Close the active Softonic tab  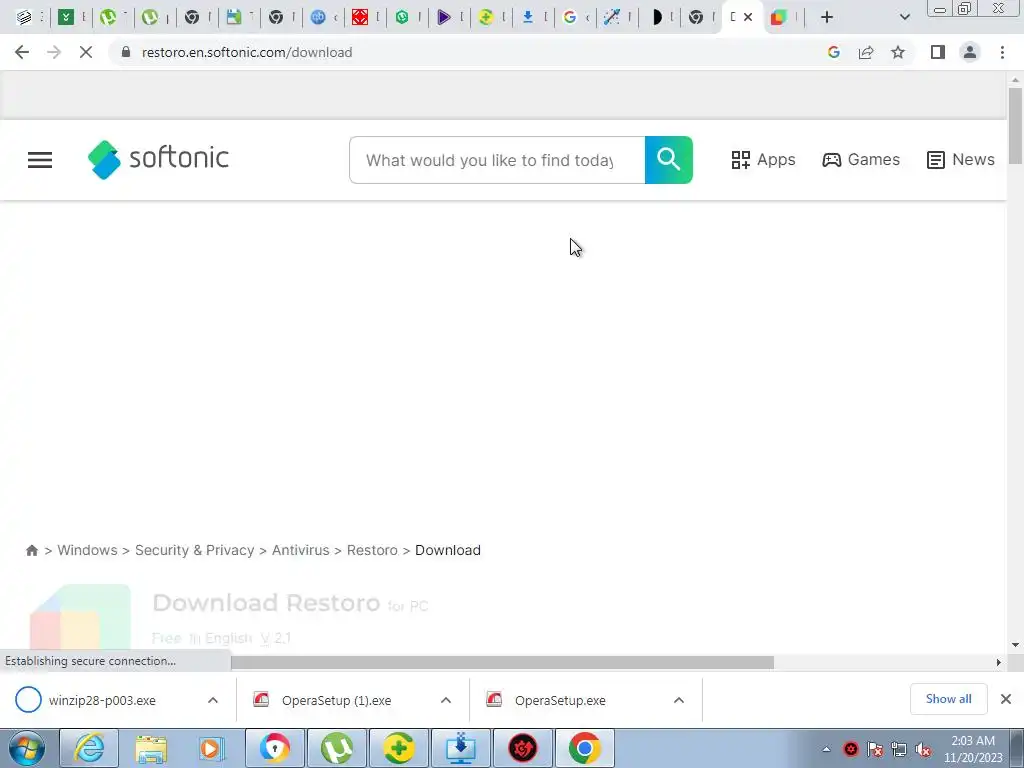[748, 17]
